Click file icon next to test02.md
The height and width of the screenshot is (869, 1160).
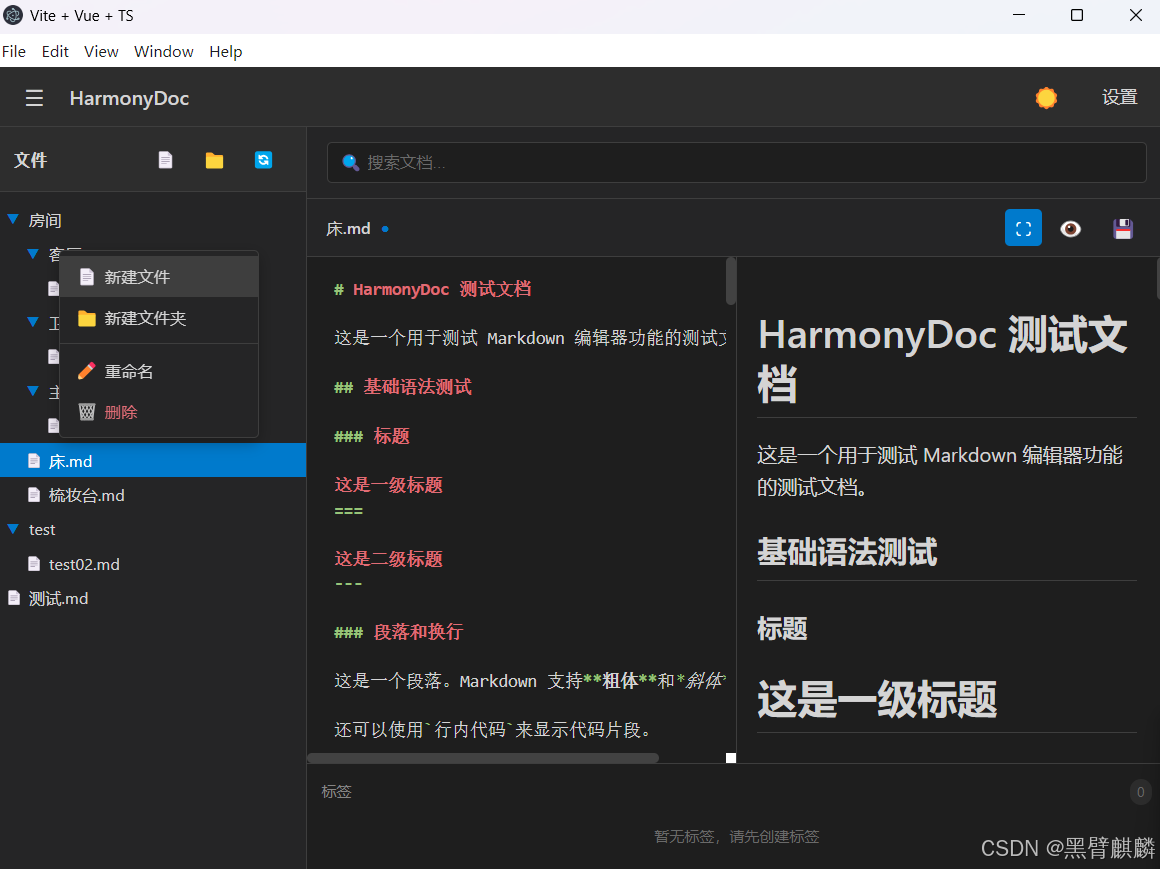coord(34,564)
